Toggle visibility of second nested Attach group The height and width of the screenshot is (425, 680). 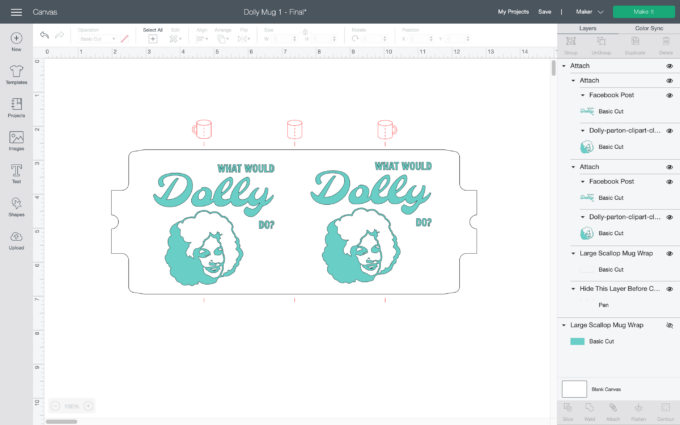coord(670,167)
